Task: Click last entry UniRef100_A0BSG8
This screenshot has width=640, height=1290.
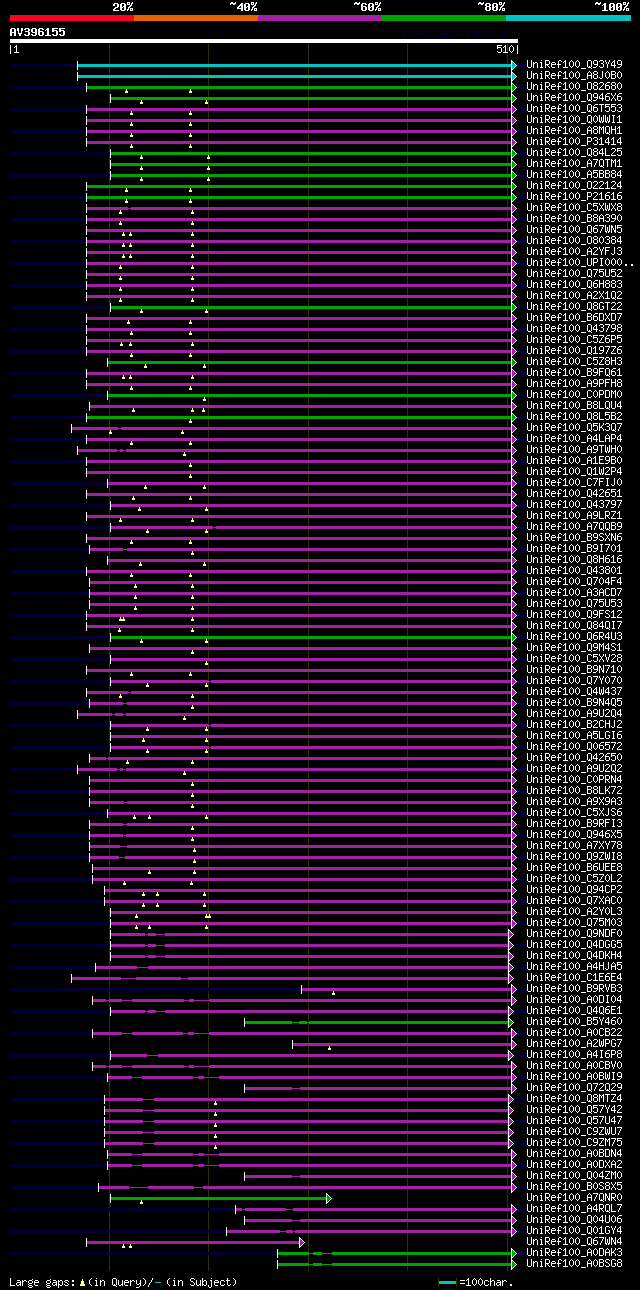Action: [574, 1263]
